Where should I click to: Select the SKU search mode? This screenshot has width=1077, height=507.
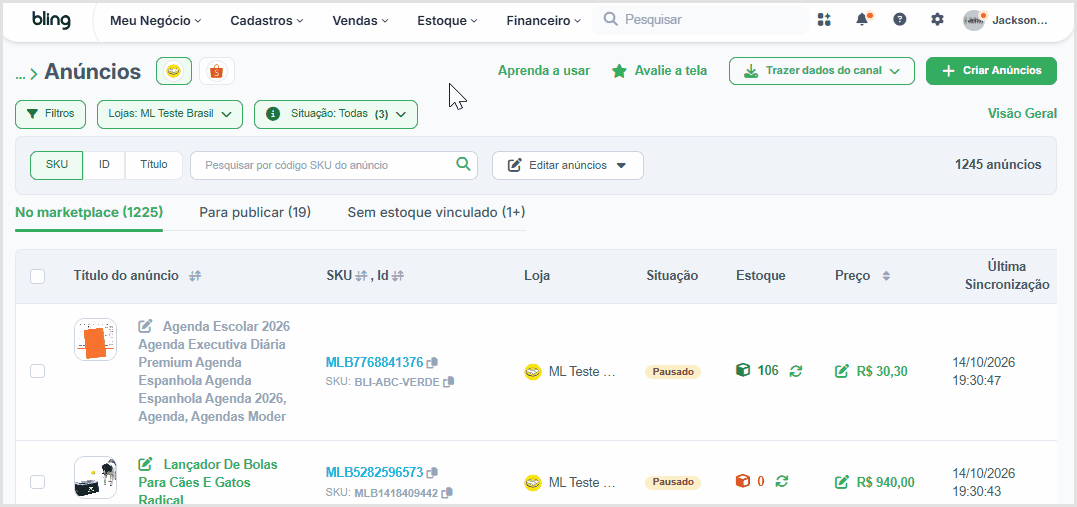point(56,165)
